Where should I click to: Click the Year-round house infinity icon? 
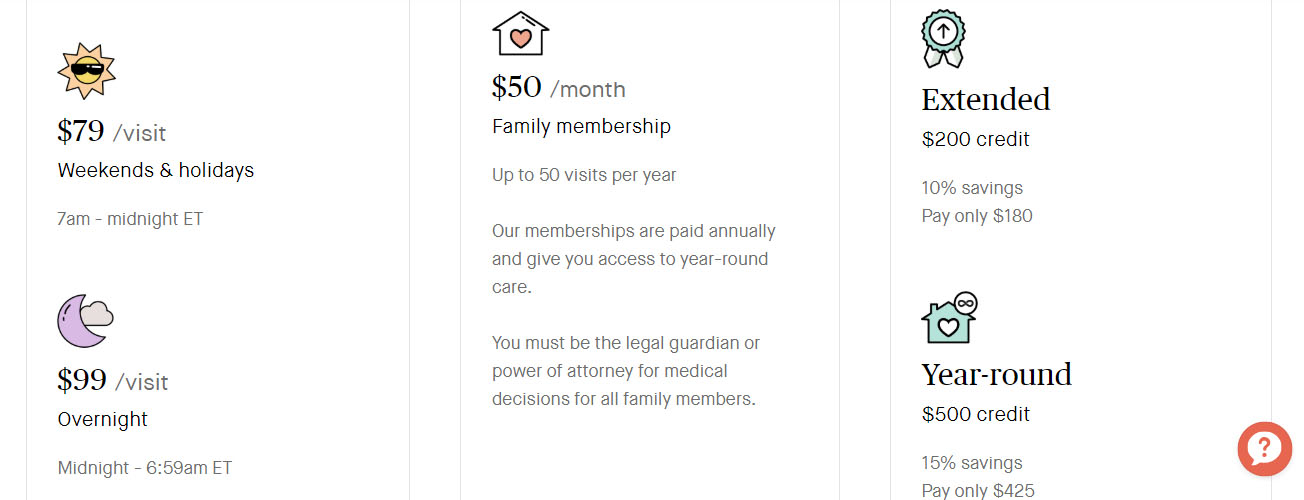[948, 318]
